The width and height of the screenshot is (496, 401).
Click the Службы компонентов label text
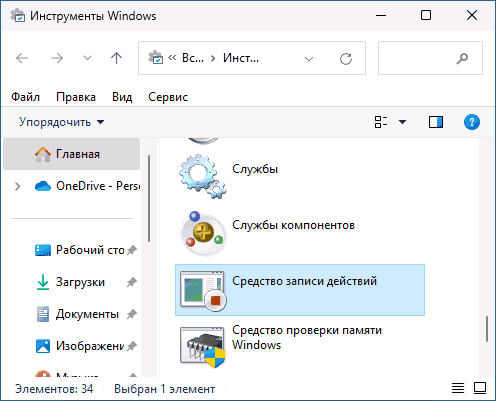point(293,225)
